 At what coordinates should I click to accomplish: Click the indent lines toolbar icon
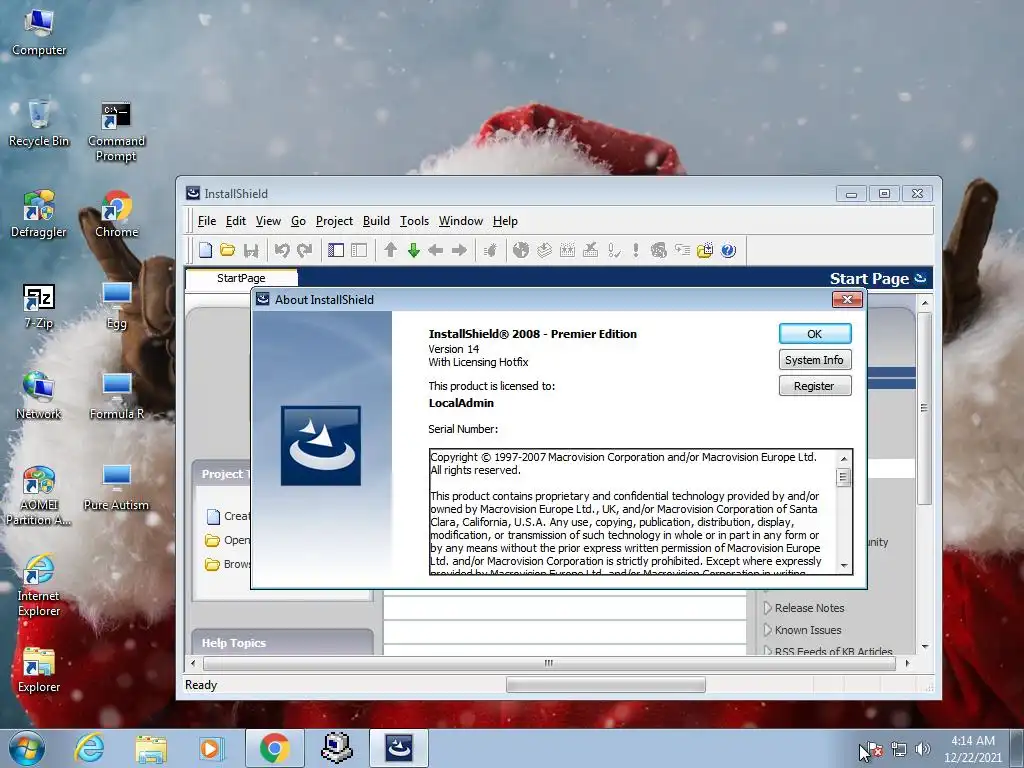point(682,250)
